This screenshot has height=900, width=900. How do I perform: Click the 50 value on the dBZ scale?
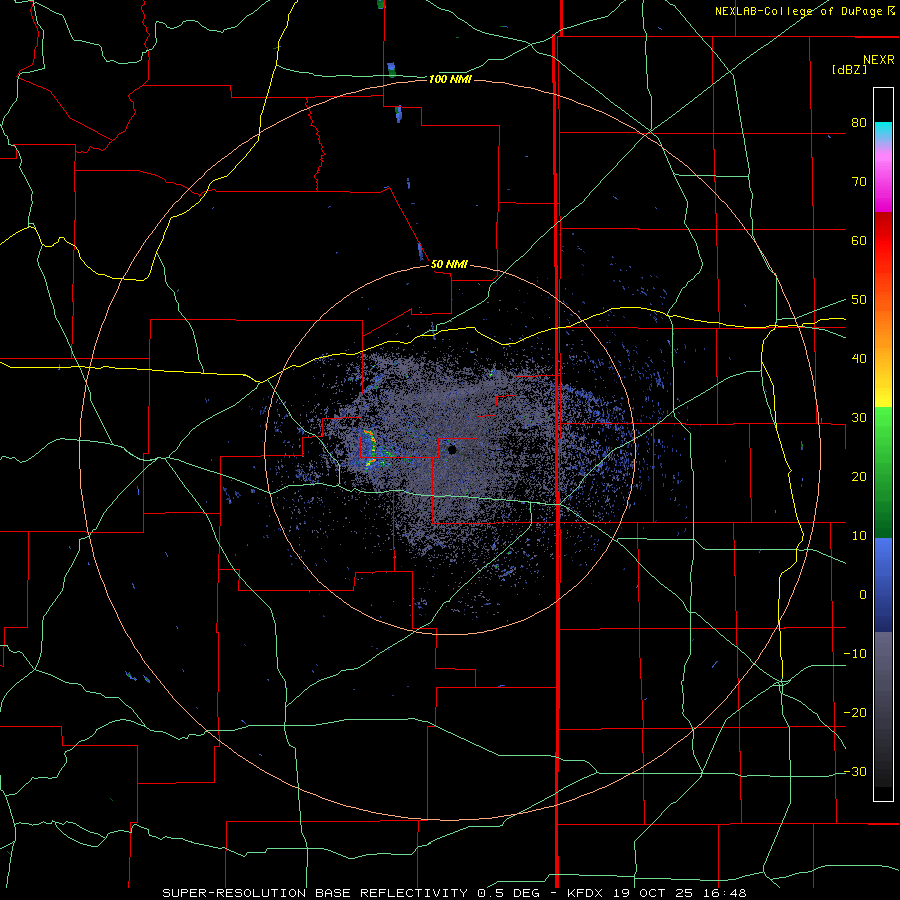859,300
